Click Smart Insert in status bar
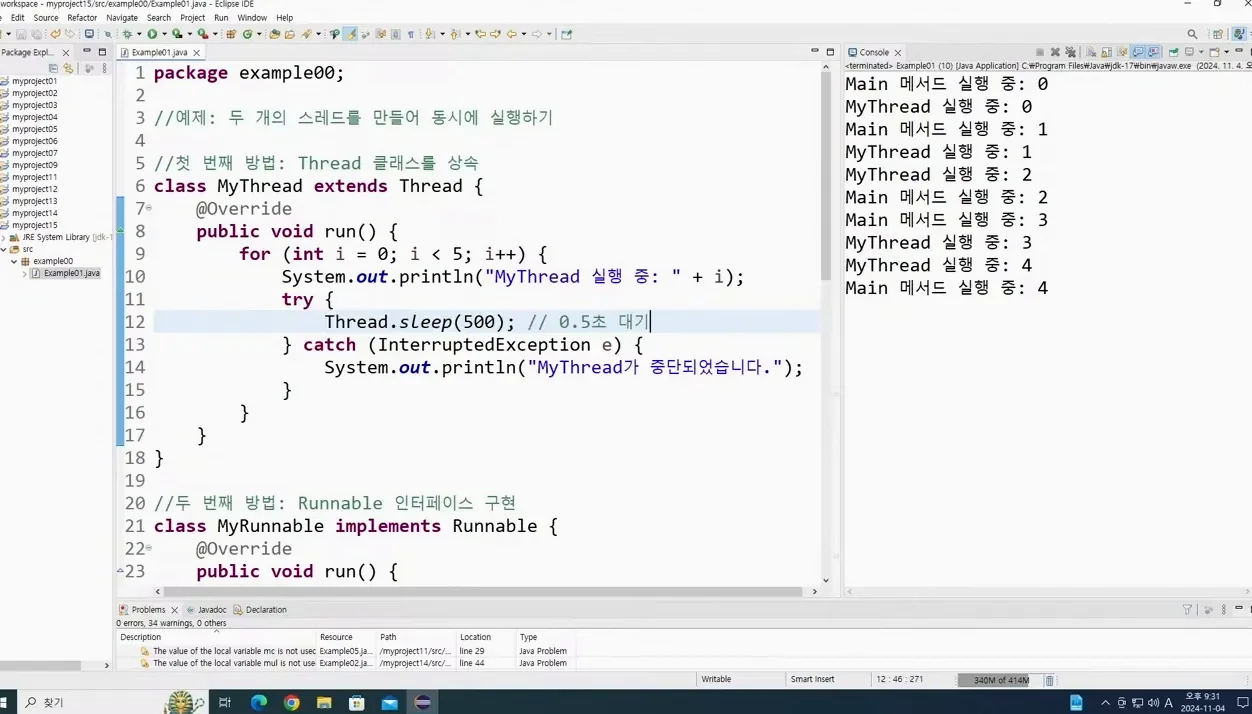 coord(812,679)
